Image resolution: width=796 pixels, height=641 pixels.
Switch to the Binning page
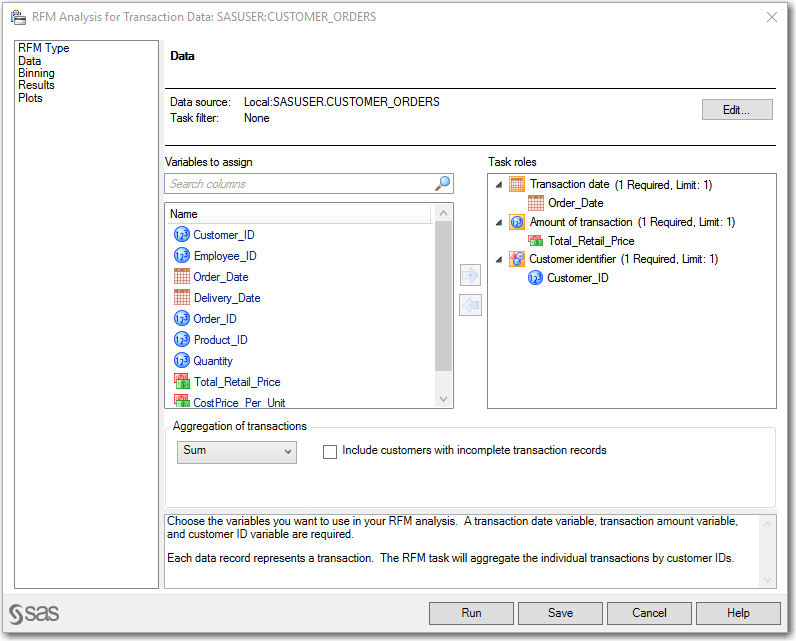[36, 73]
